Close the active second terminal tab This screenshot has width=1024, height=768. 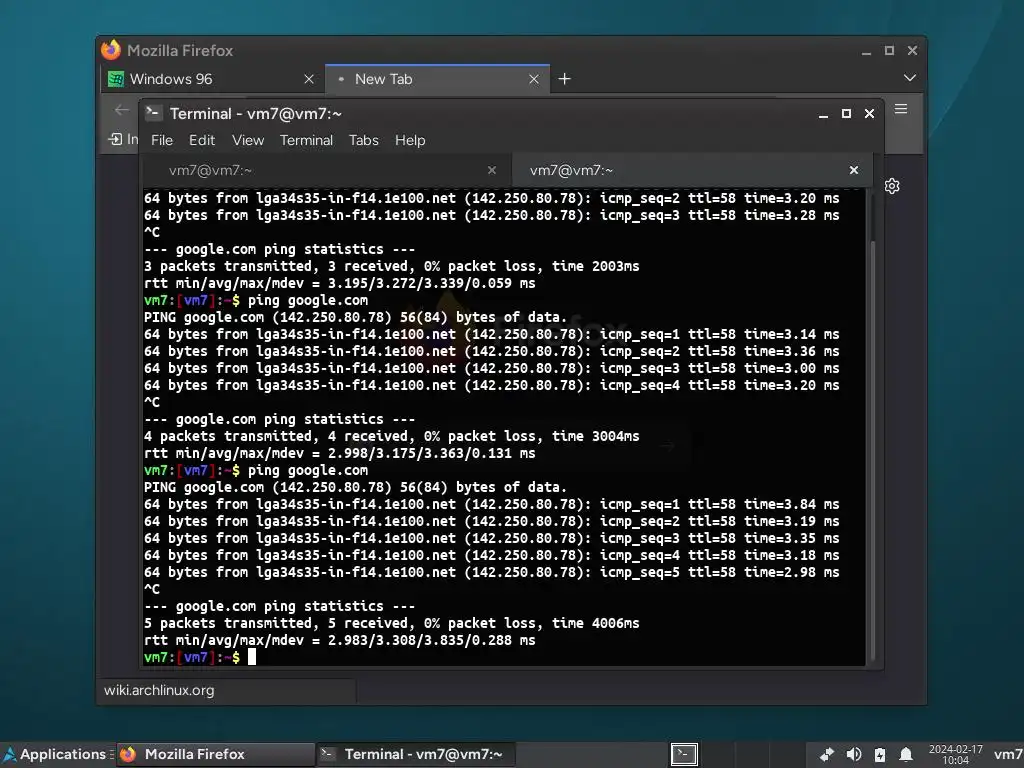(x=854, y=170)
